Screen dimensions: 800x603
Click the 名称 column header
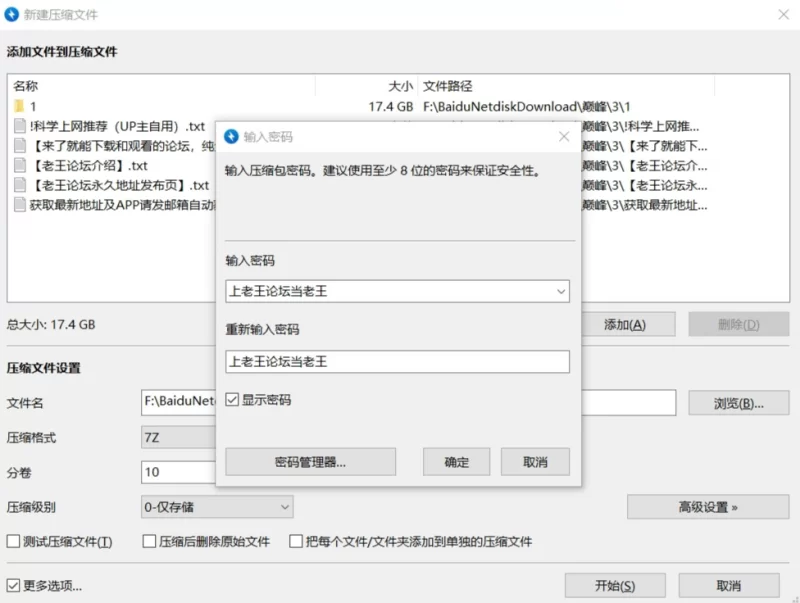tap(26, 86)
